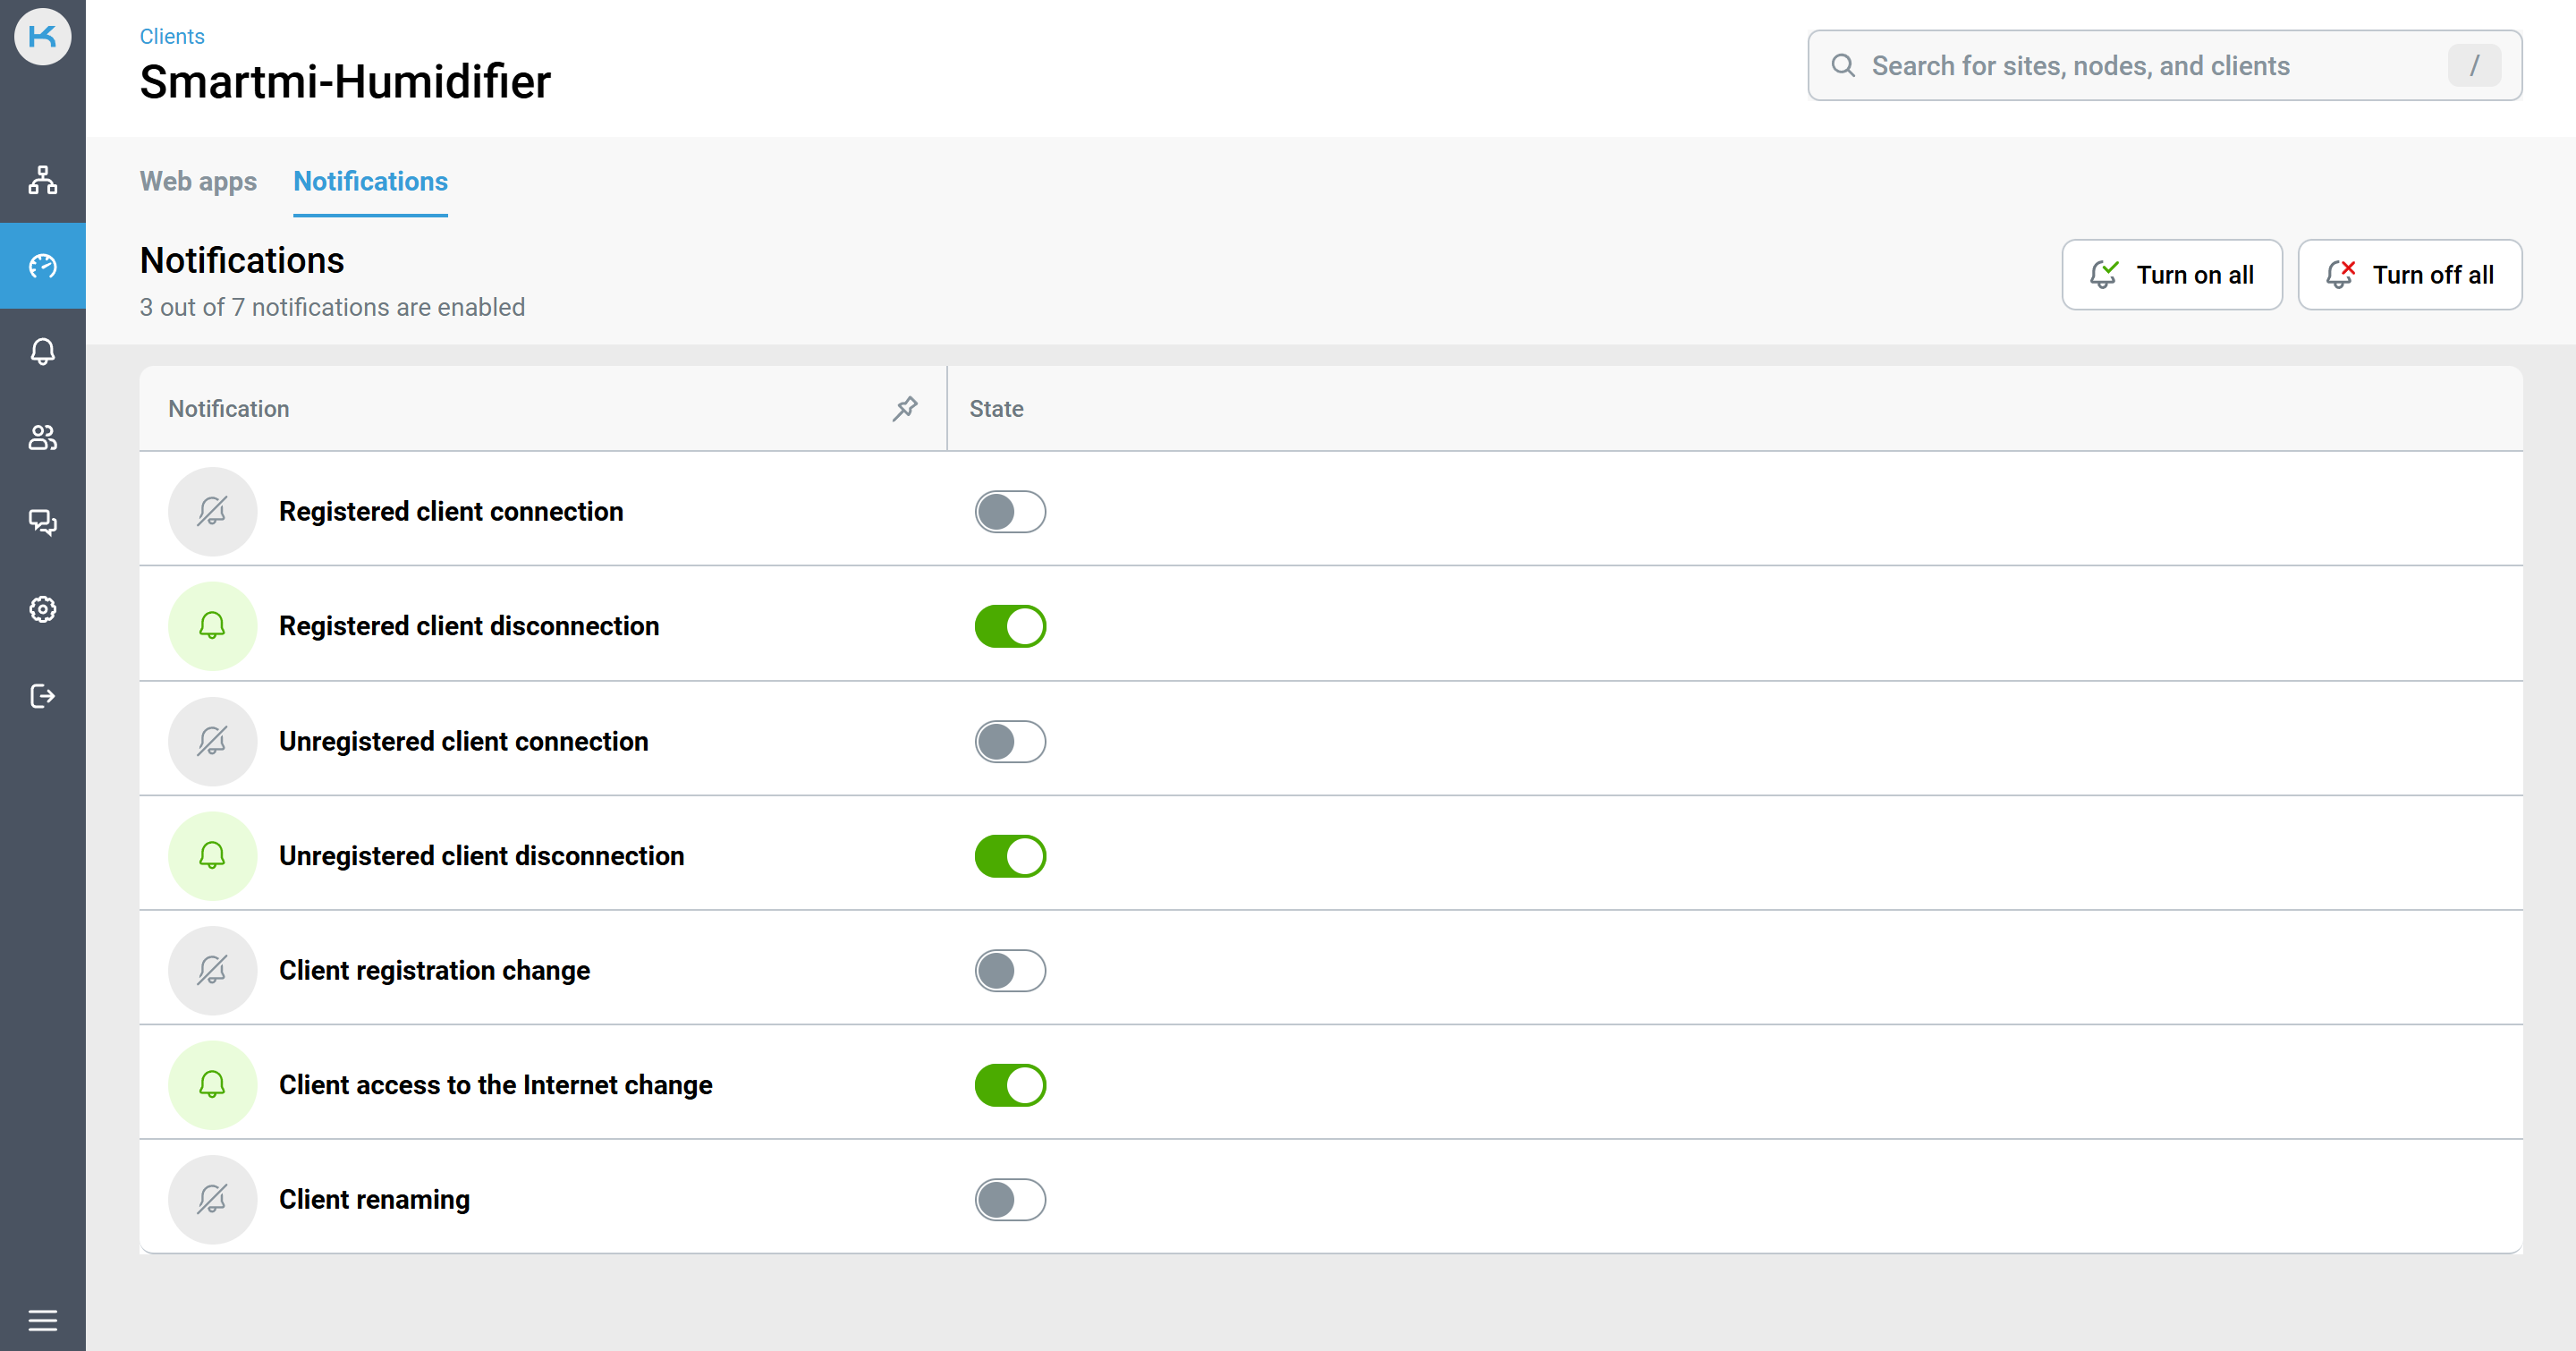Click the green bell icon for Unregistered client disconnection
The width and height of the screenshot is (2576, 1351).
pos(212,856)
